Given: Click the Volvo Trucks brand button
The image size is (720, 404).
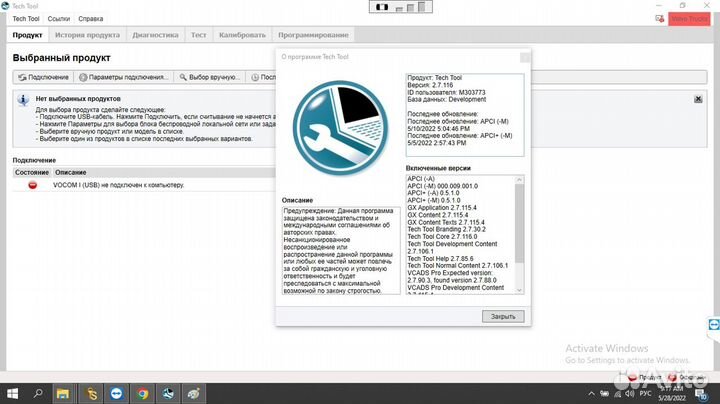Looking at the screenshot, I should (689, 19).
